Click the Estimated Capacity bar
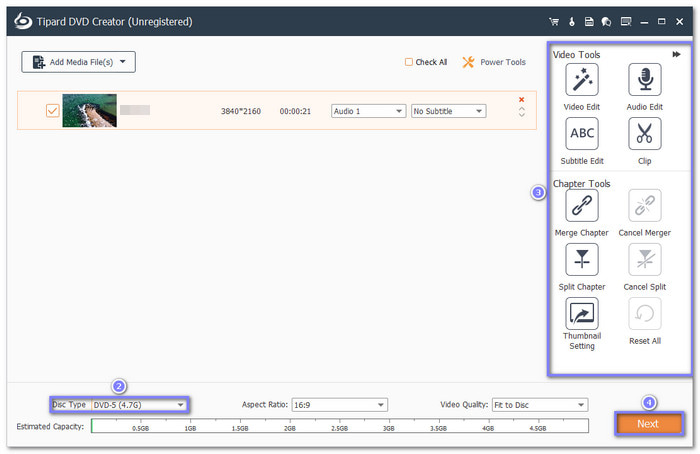 click(340, 426)
